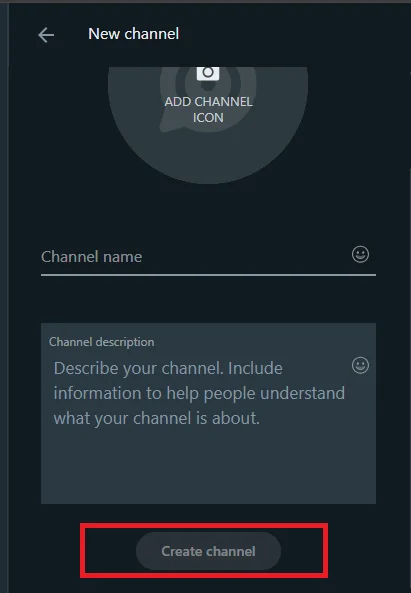
Task: Select the ADD CHANNEL ICON label
Action: [208, 110]
